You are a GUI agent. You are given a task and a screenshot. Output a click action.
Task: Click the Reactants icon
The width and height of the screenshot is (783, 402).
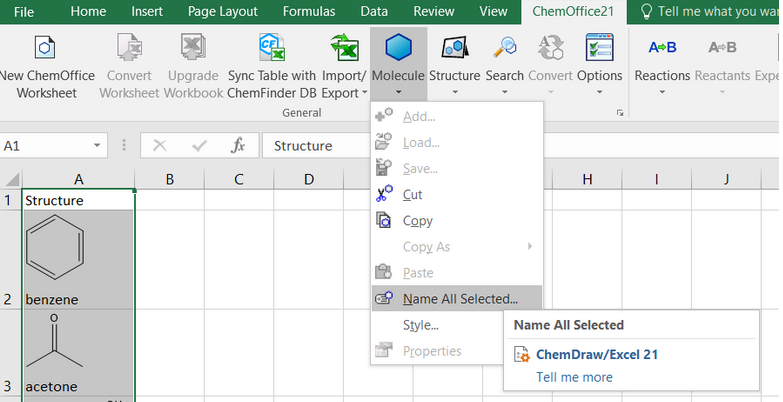(x=722, y=47)
